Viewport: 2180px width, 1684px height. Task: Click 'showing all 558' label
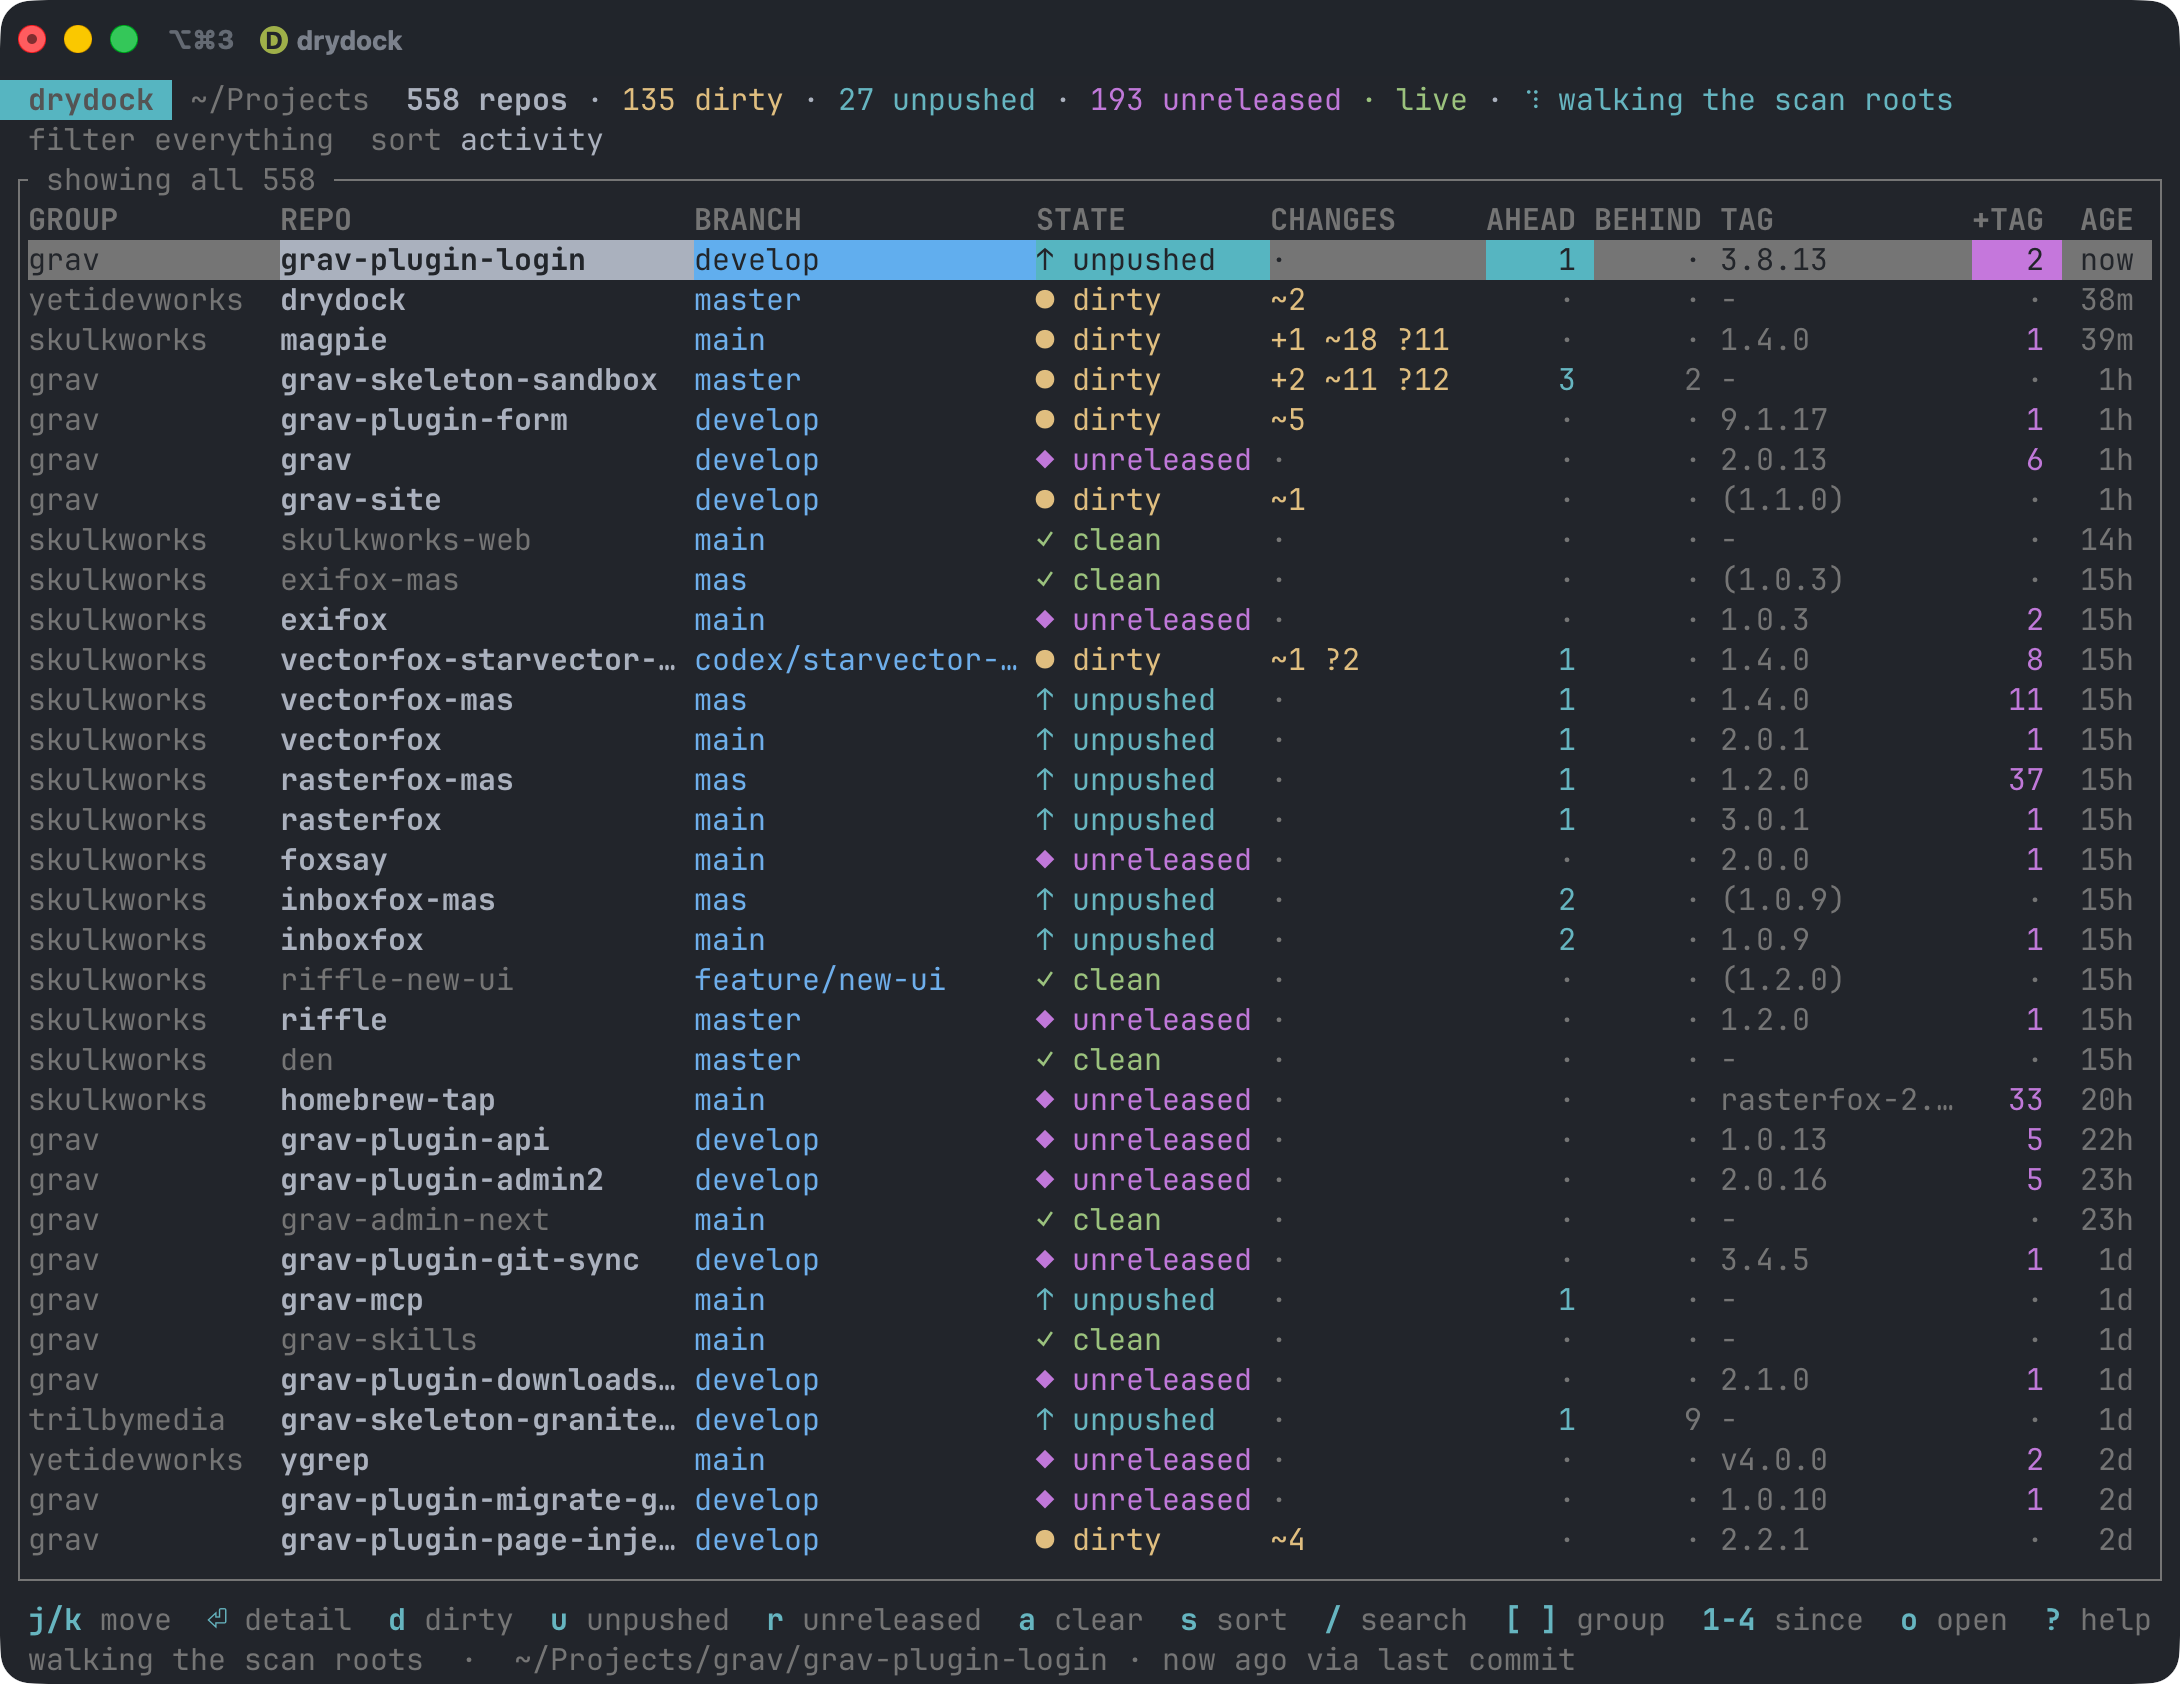coord(181,180)
